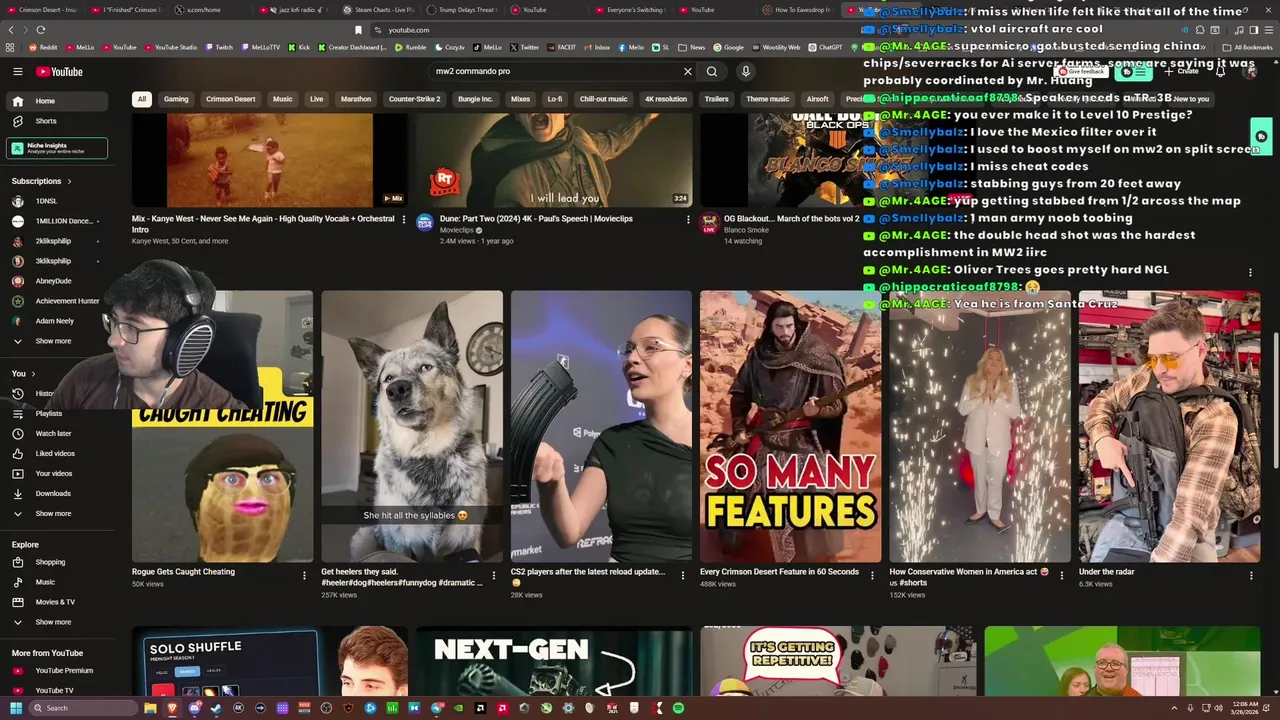This screenshot has height=720, width=1280.
Task: Open Achievement Hunter subscription channel
Action: click(56, 301)
